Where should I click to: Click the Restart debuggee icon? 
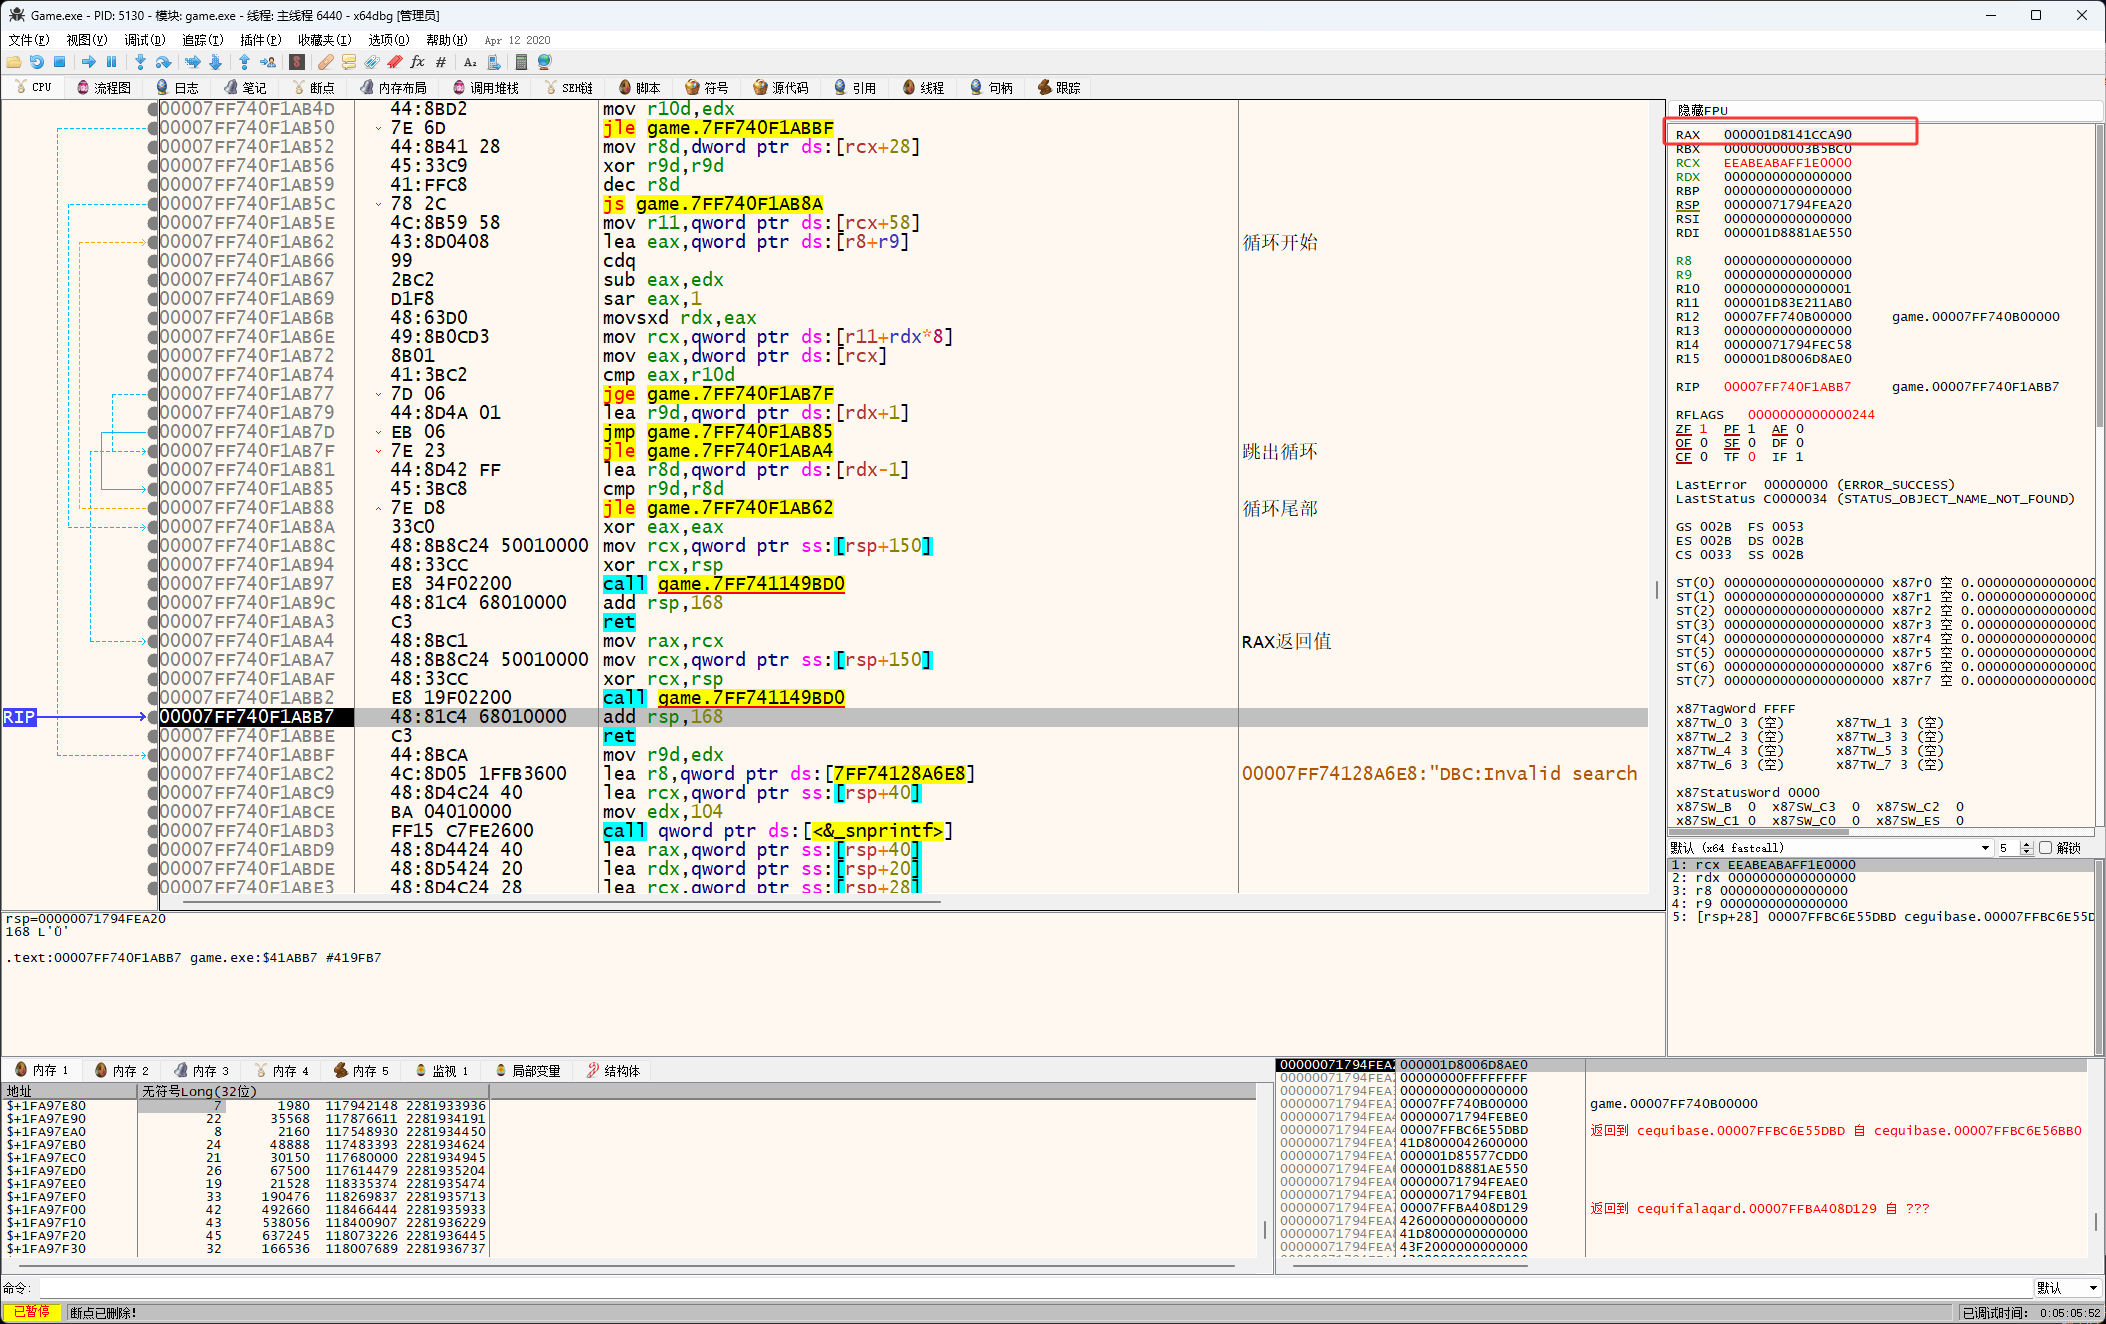pos(36,62)
